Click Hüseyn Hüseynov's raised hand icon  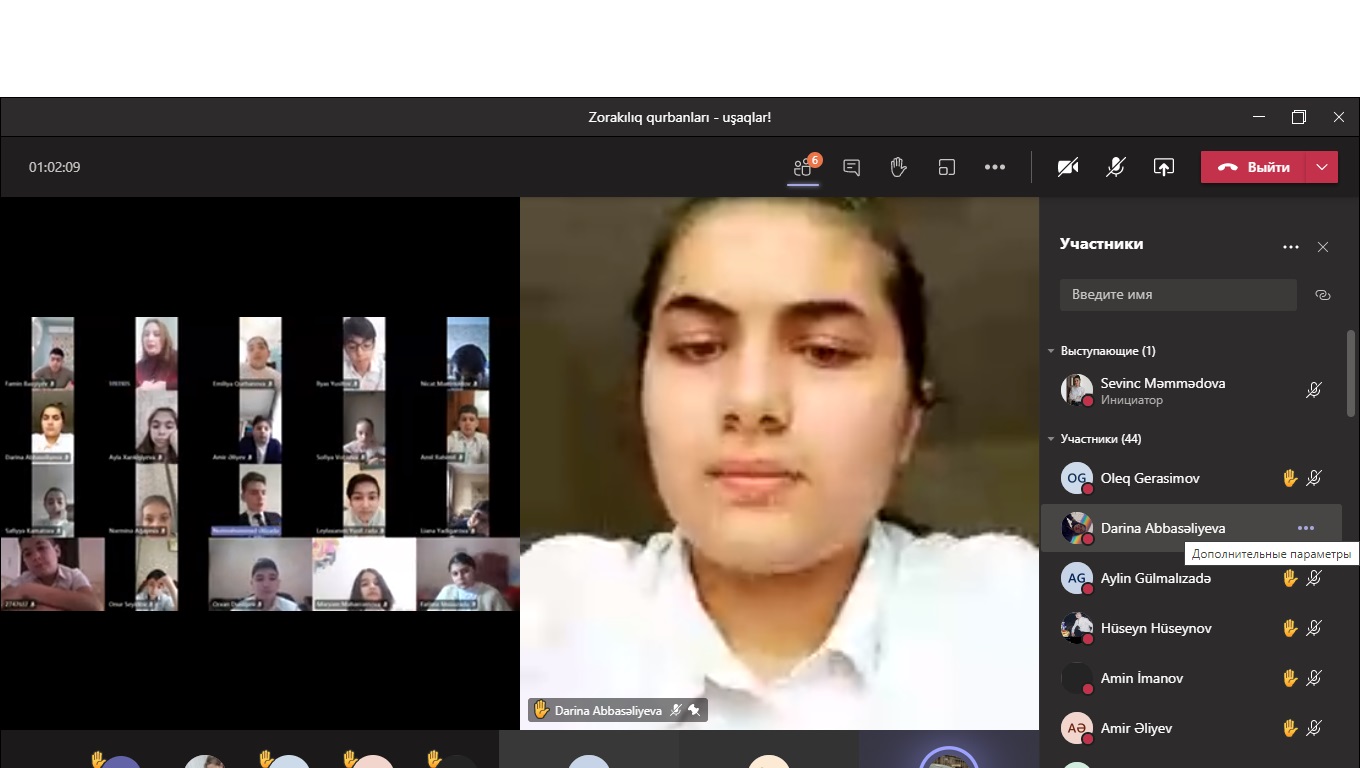(1290, 628)
